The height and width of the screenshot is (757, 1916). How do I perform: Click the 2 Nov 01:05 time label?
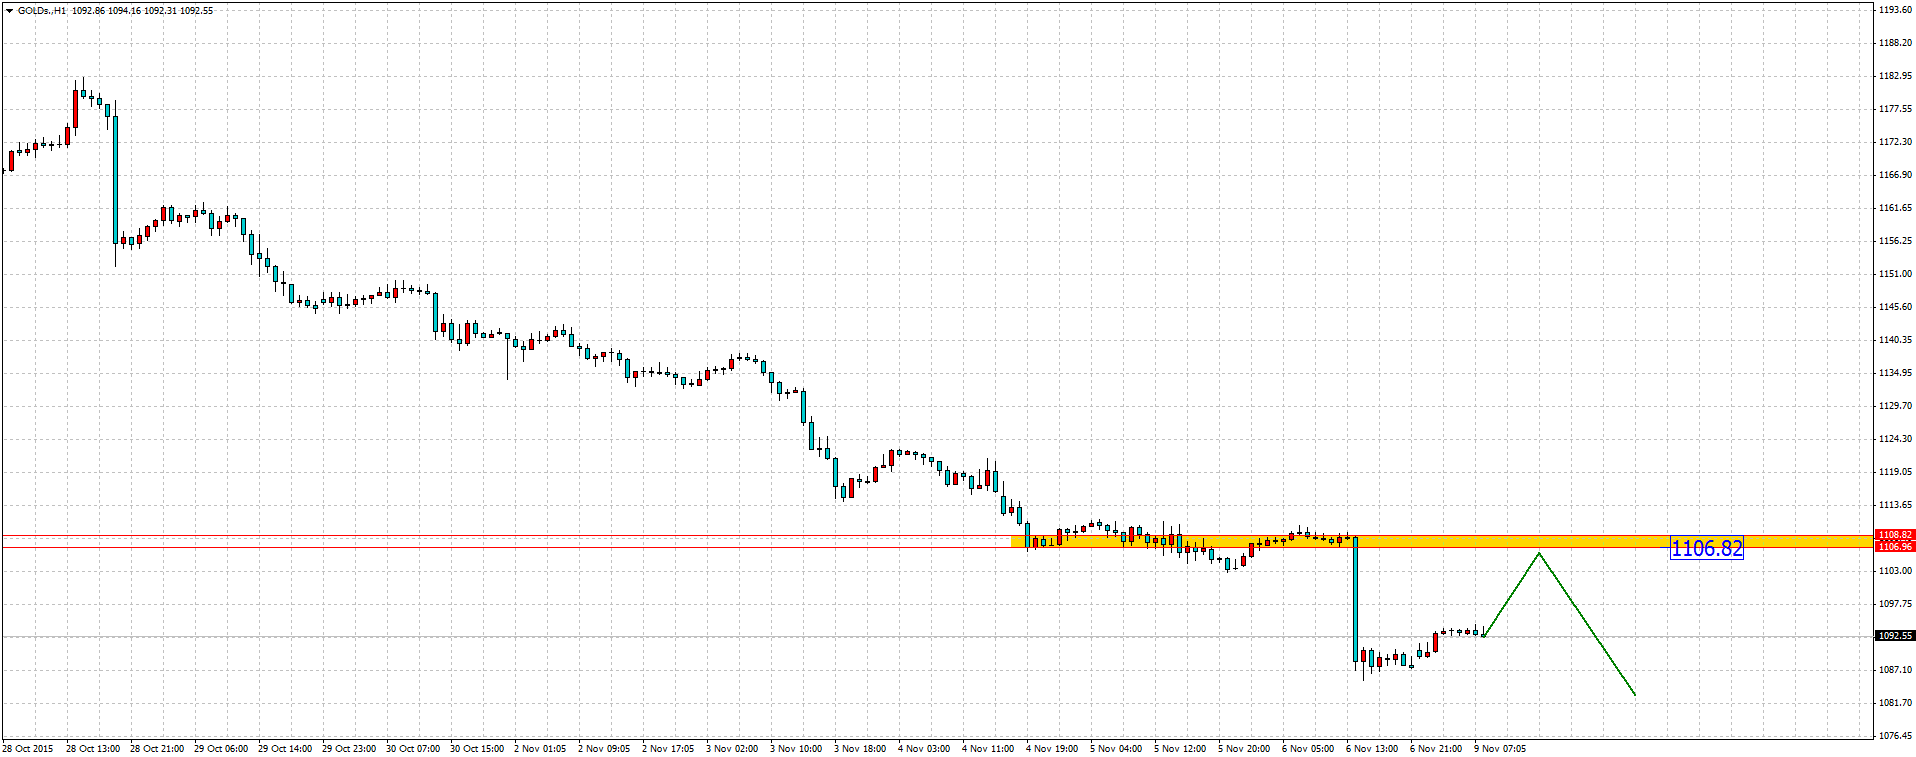(x=540, y=748)
